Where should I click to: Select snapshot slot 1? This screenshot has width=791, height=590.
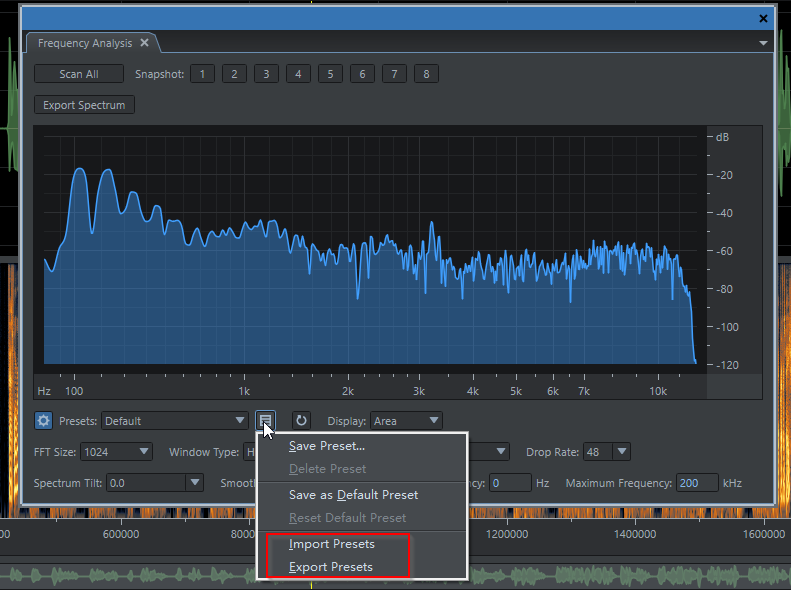point(202,74)
